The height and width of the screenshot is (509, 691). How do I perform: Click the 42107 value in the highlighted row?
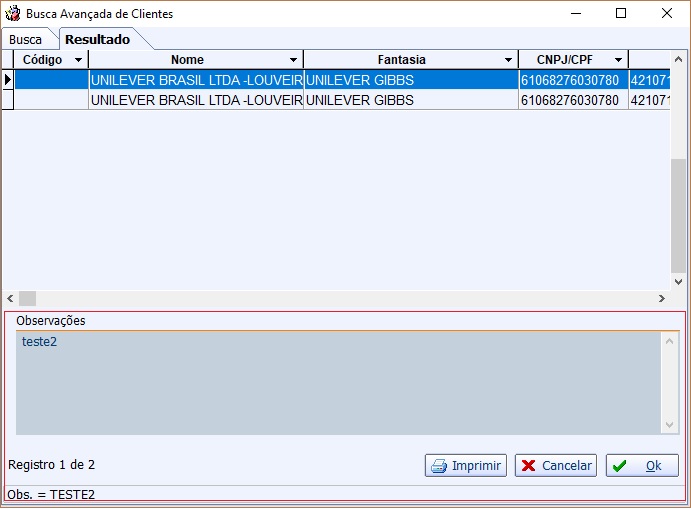(x=650, y=80)
